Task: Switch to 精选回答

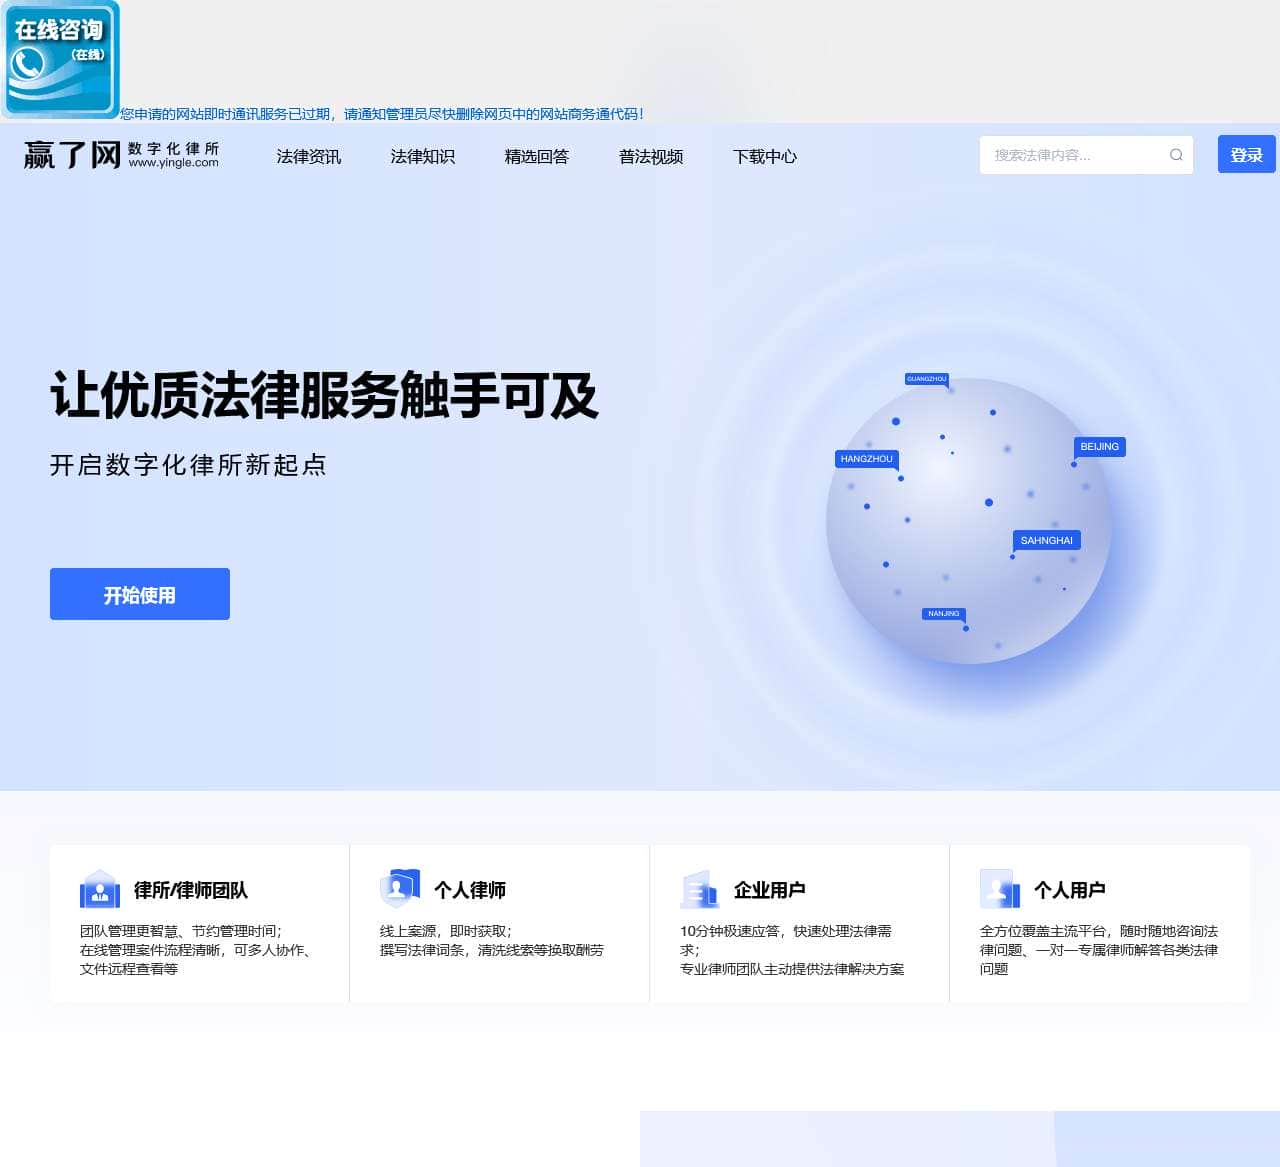Action: point(536,157)
